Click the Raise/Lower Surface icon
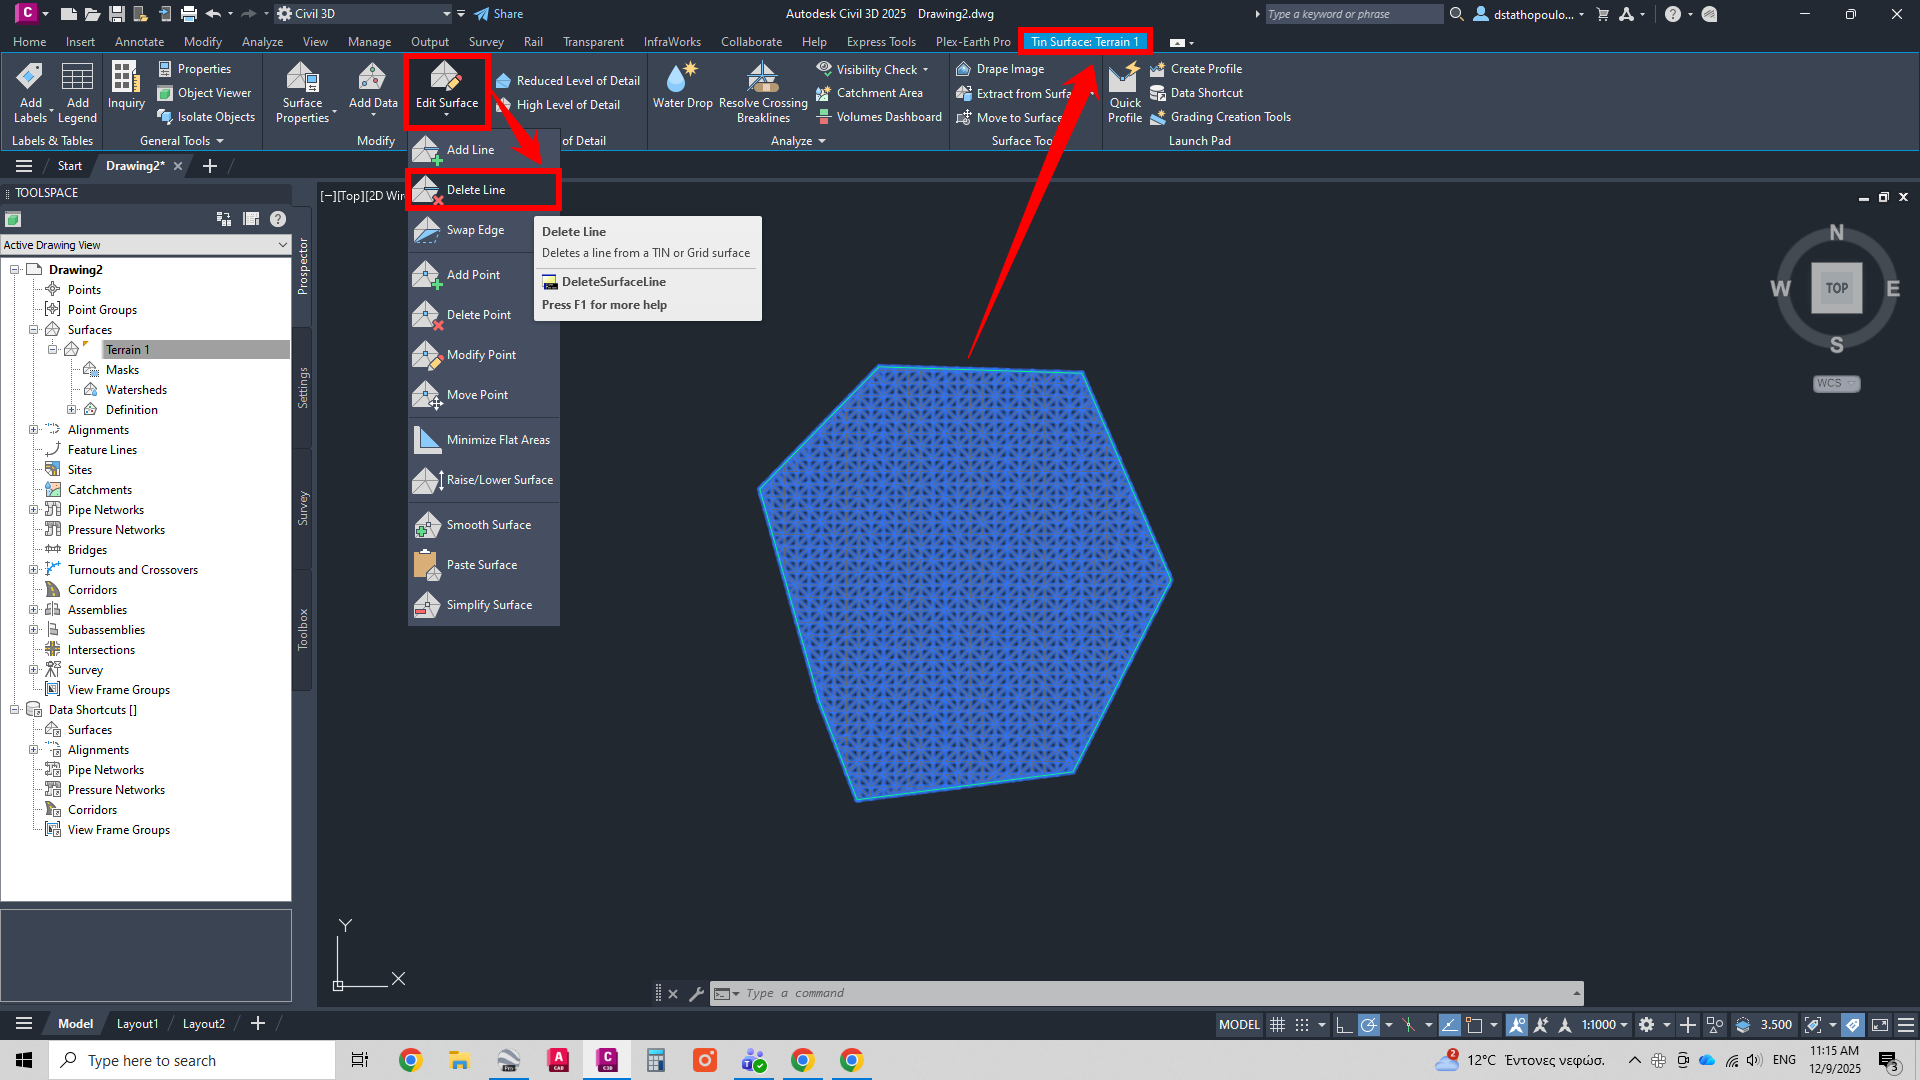This screenshot has height=1080, width=1920. coord(427,480)
